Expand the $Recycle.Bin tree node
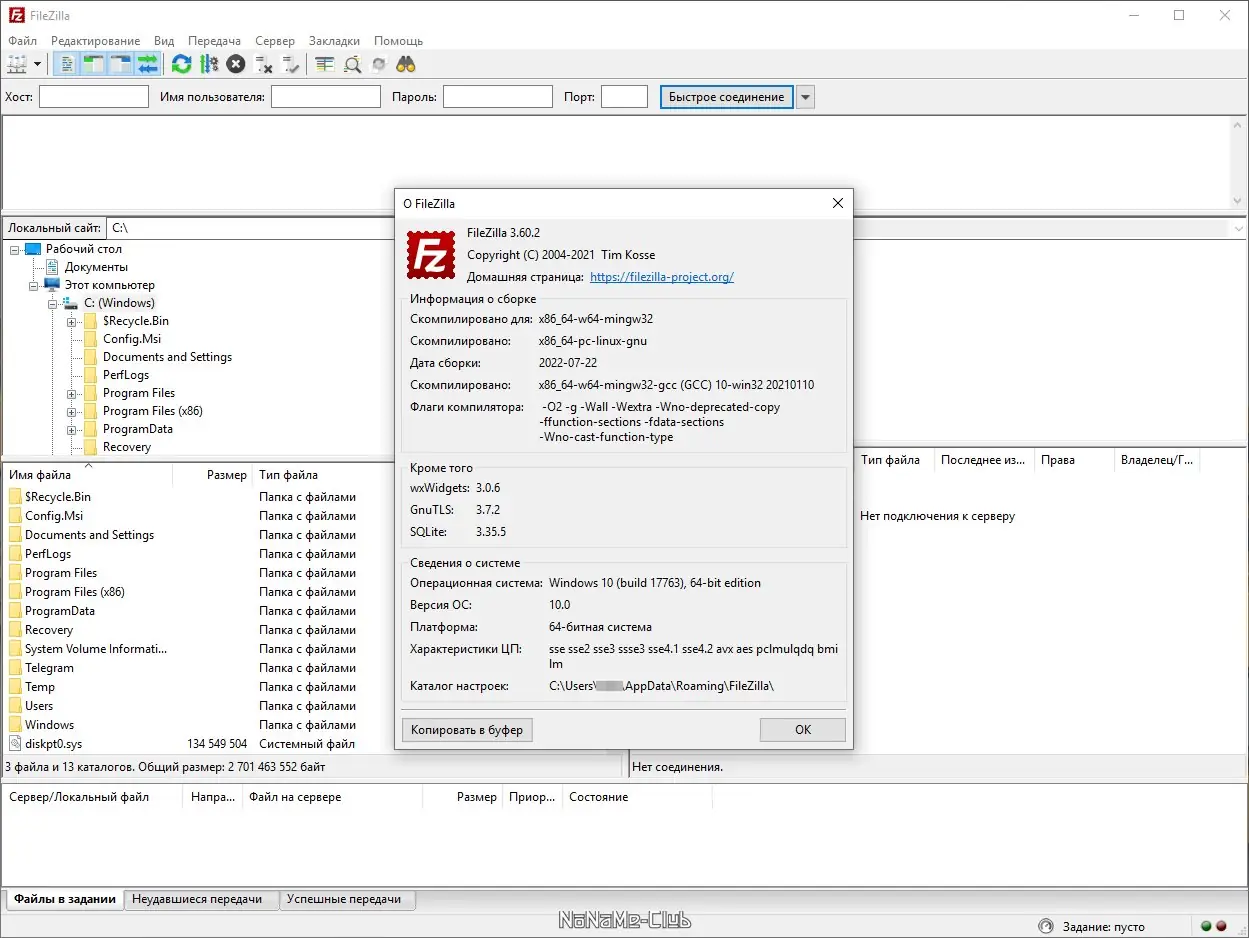1249x938 pixels. [72, 321]
